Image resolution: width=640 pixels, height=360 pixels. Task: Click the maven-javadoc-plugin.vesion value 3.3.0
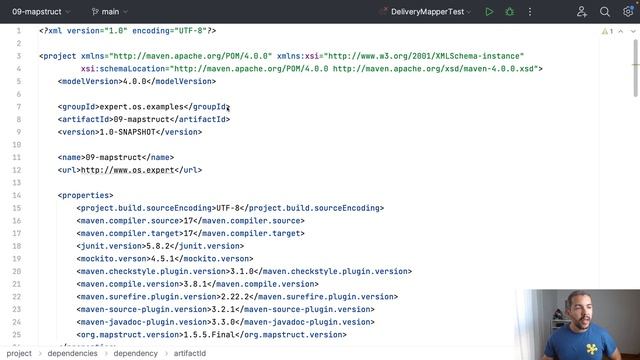coord(223,322)
